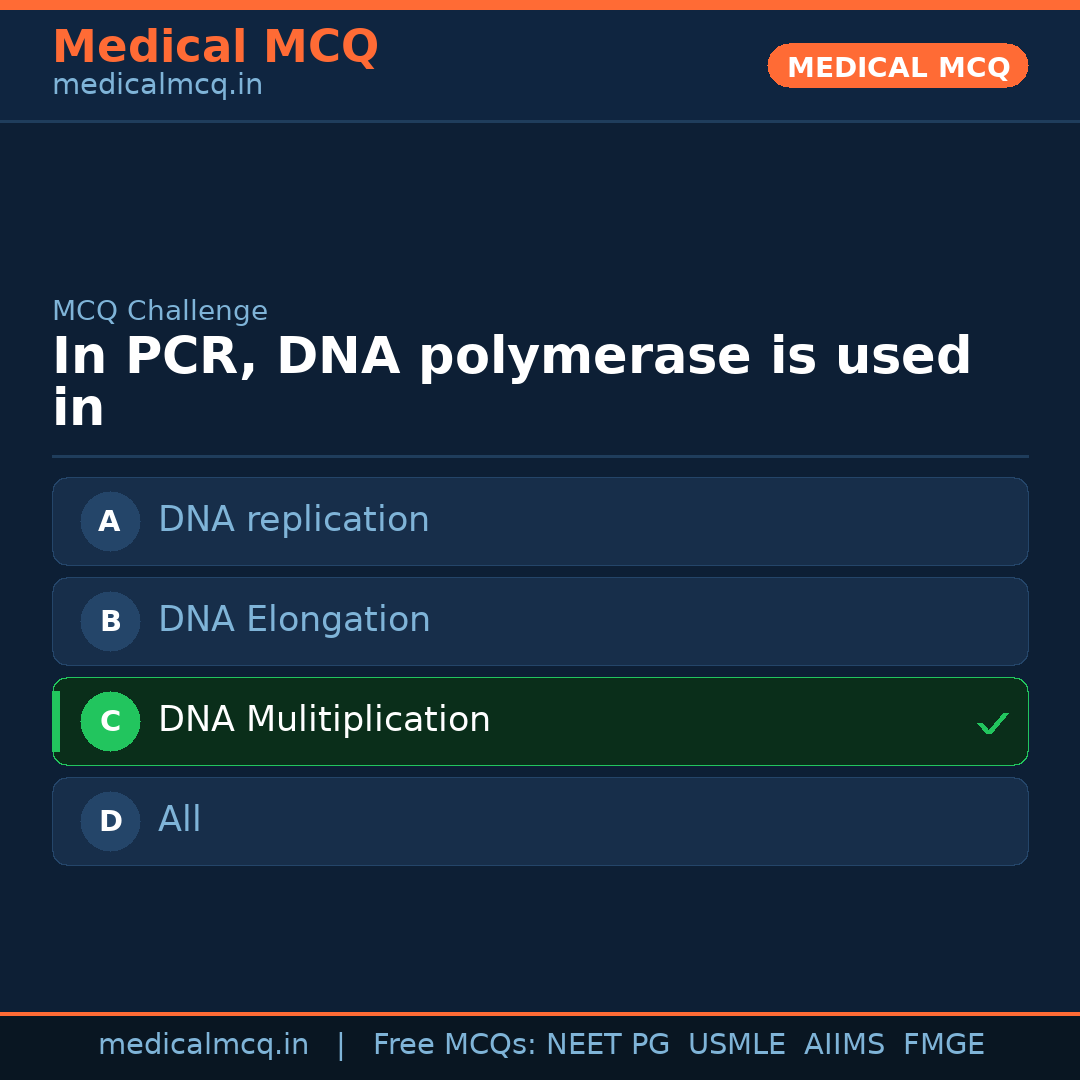Choose the DNA Elongation answer

(294, 620)
